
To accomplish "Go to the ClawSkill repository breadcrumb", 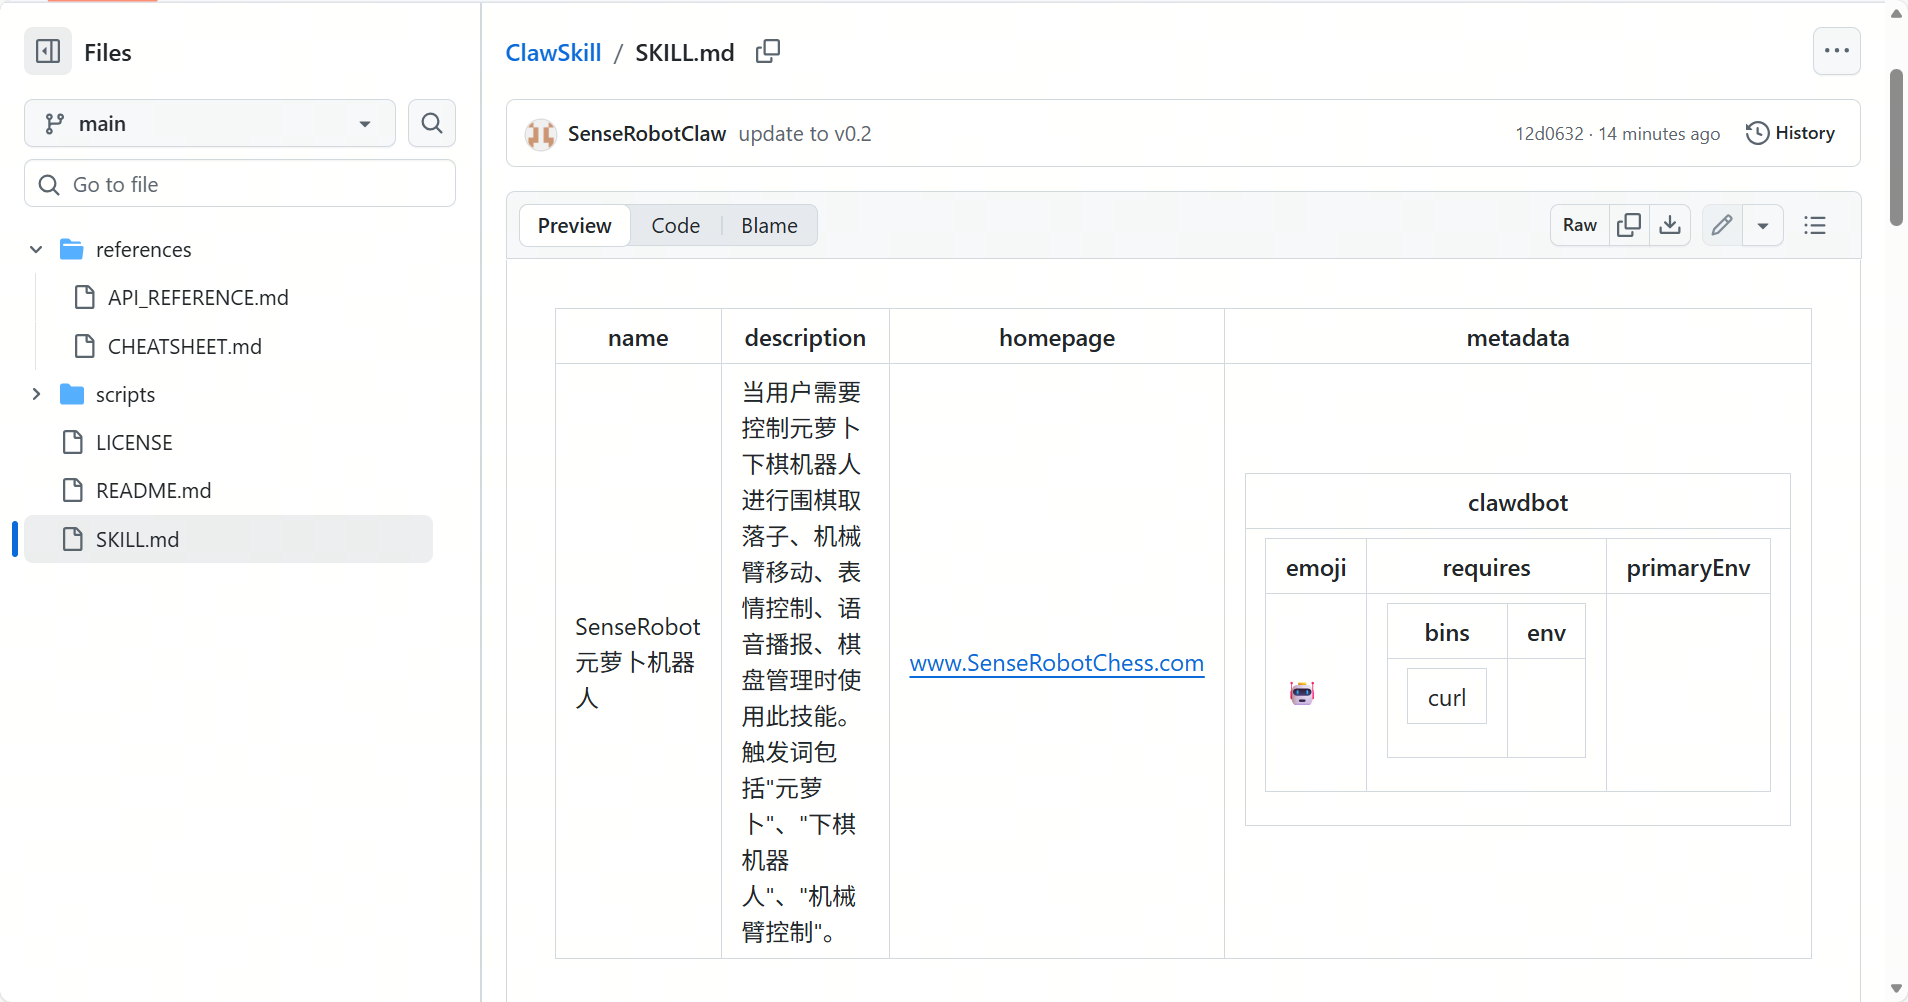I will coord(553,52).
